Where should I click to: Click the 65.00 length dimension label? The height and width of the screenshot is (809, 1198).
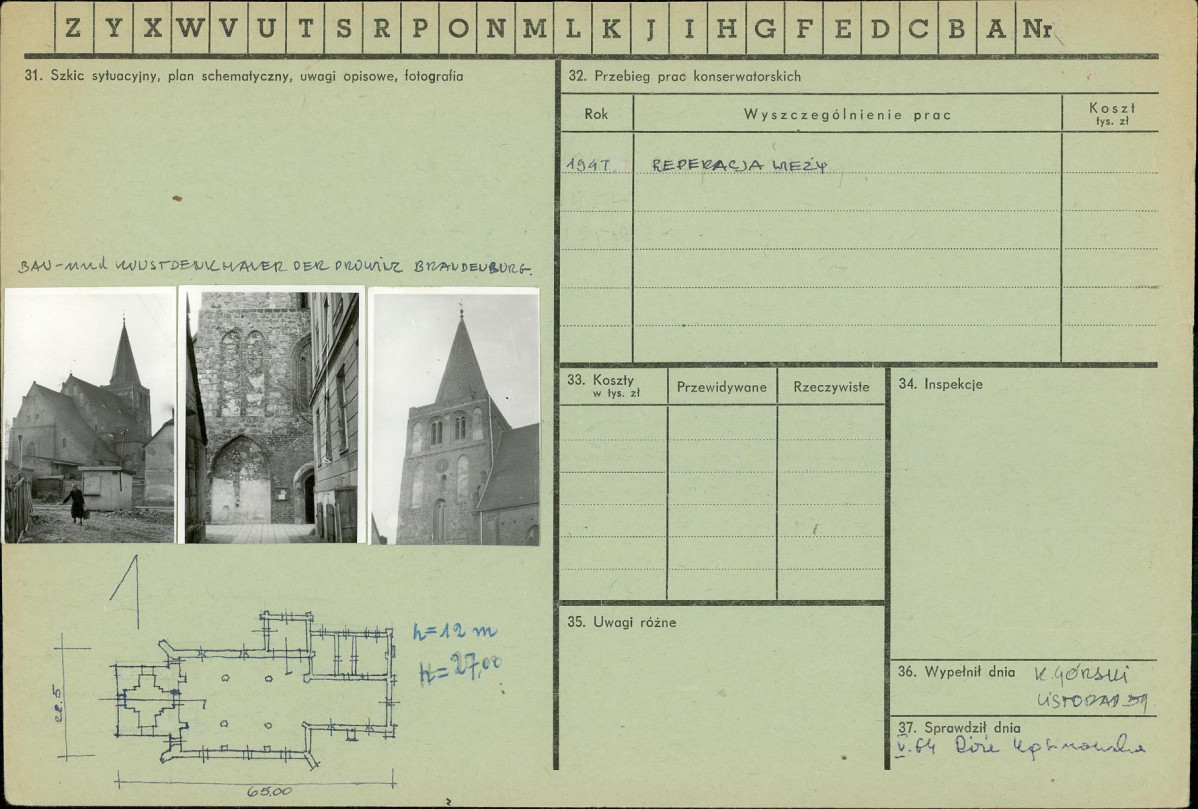[269, 791]
